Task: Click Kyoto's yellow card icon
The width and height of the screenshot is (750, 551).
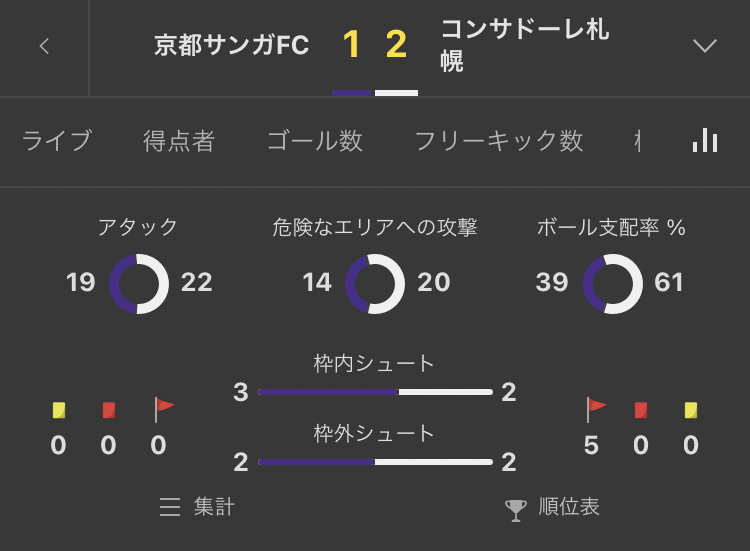Action: coord(59,410)
